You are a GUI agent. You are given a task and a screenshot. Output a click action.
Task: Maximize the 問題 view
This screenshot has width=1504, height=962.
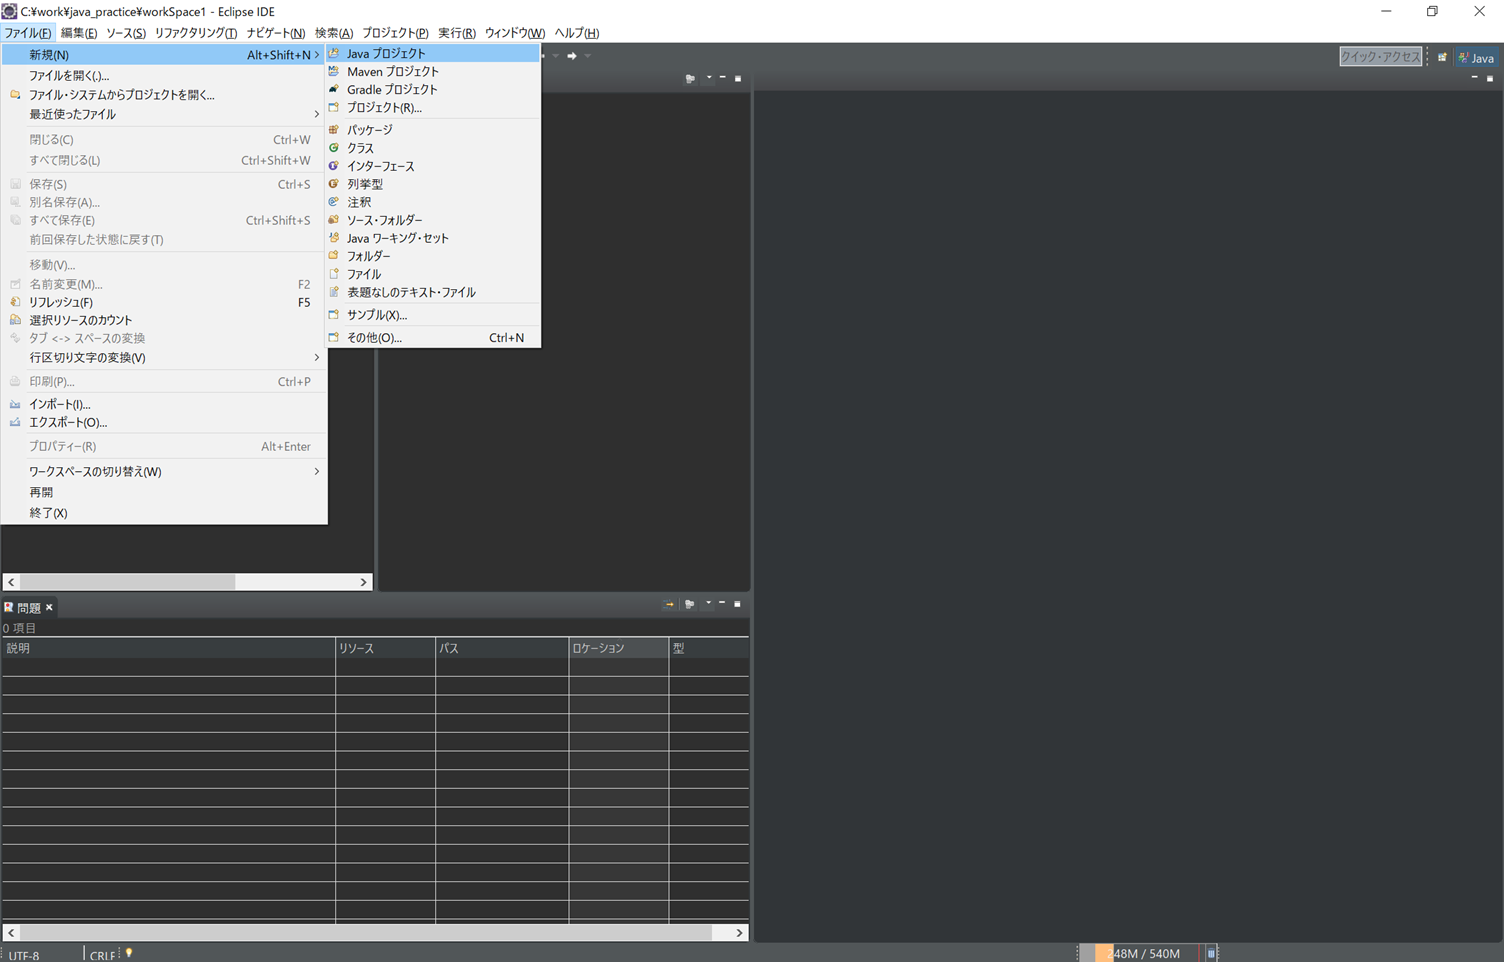click(x=738, y=604)
